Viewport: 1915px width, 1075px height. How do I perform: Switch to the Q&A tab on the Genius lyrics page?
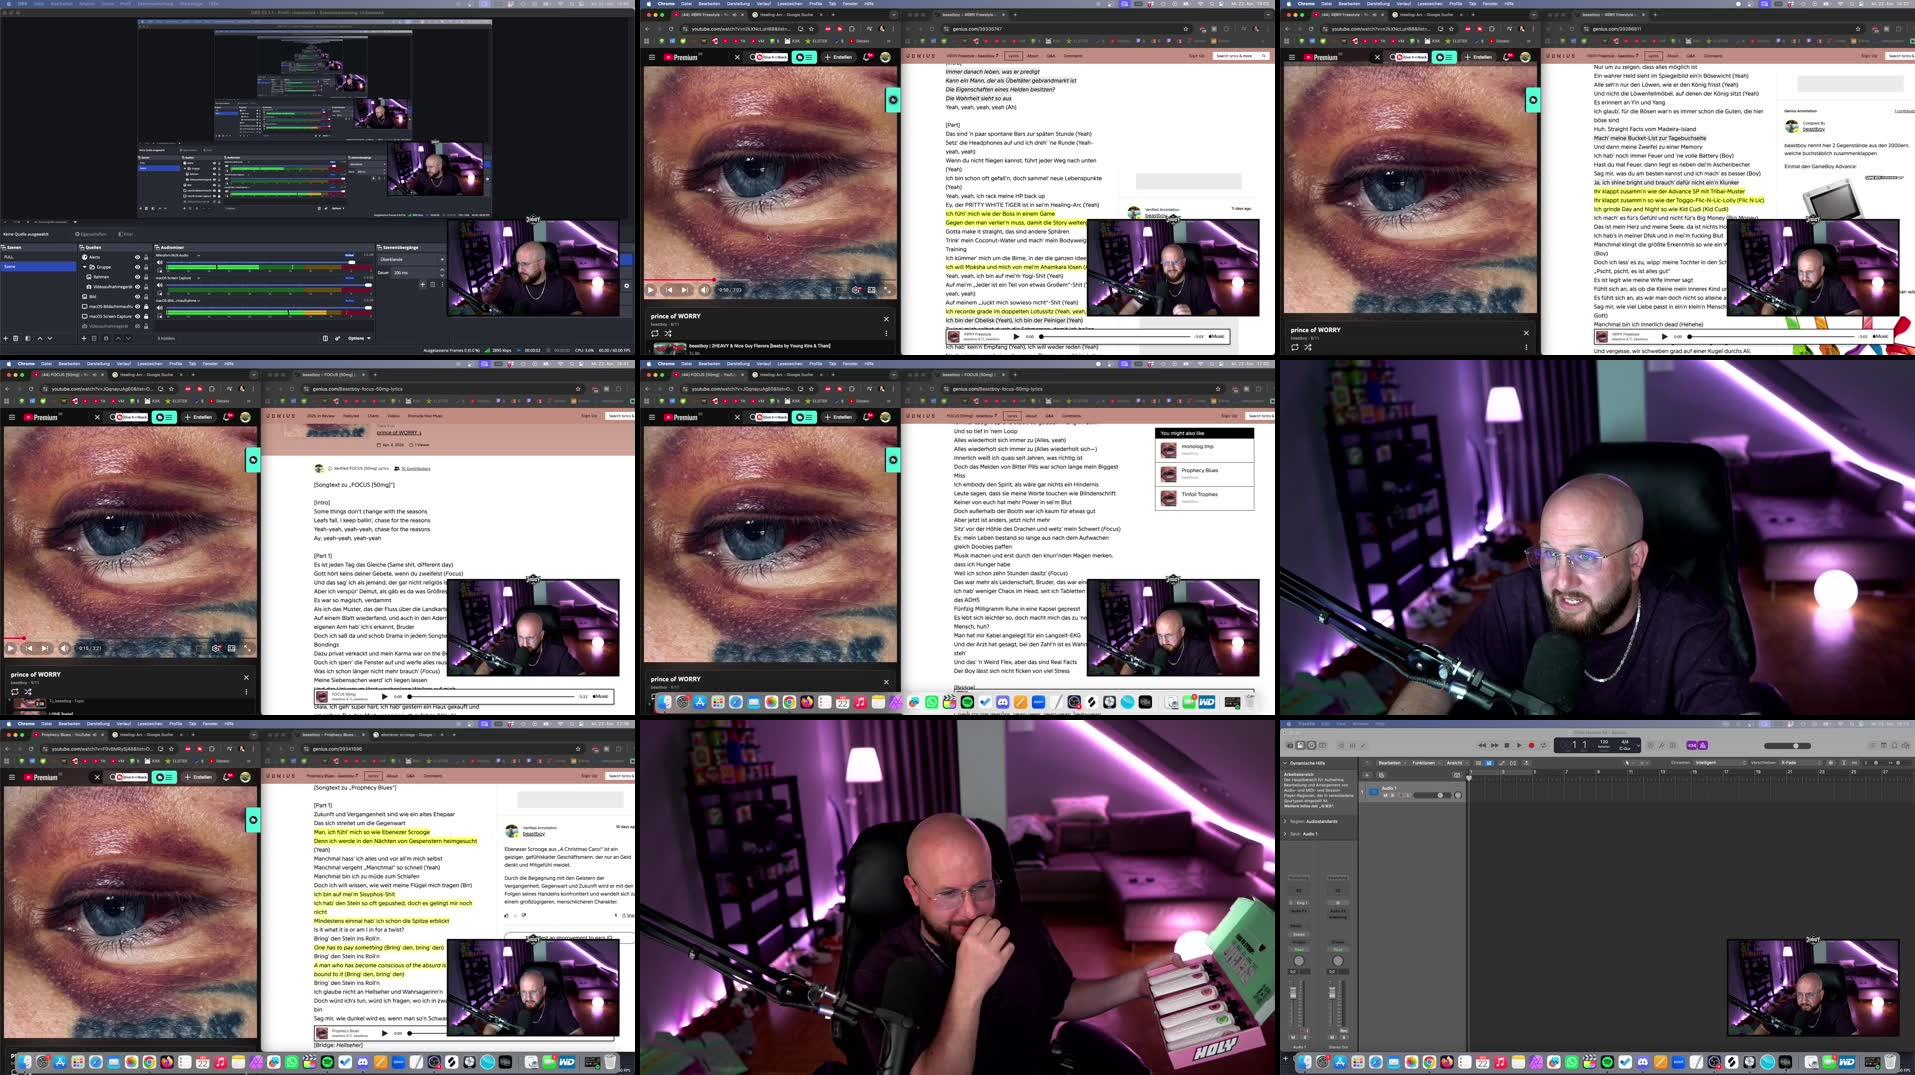[x=1051, y=56]
